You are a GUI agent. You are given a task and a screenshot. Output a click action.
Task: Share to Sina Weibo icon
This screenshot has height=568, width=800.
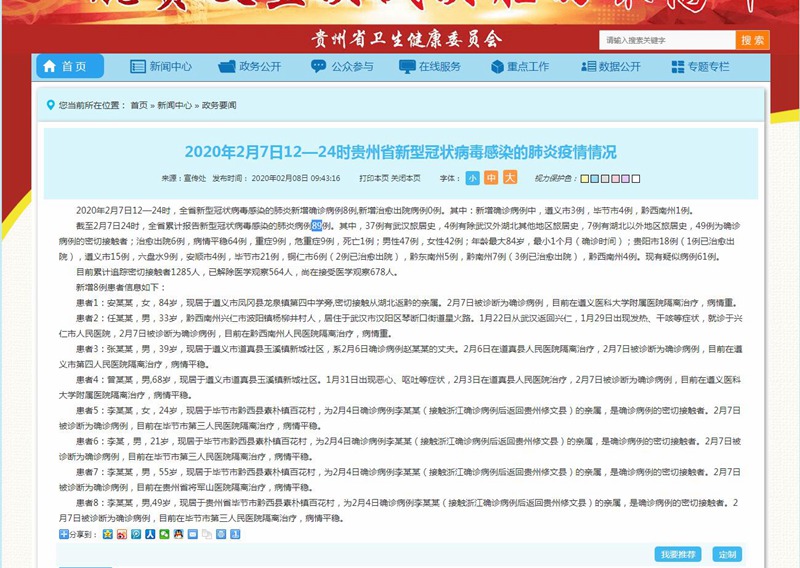click(x=121, y=534)
